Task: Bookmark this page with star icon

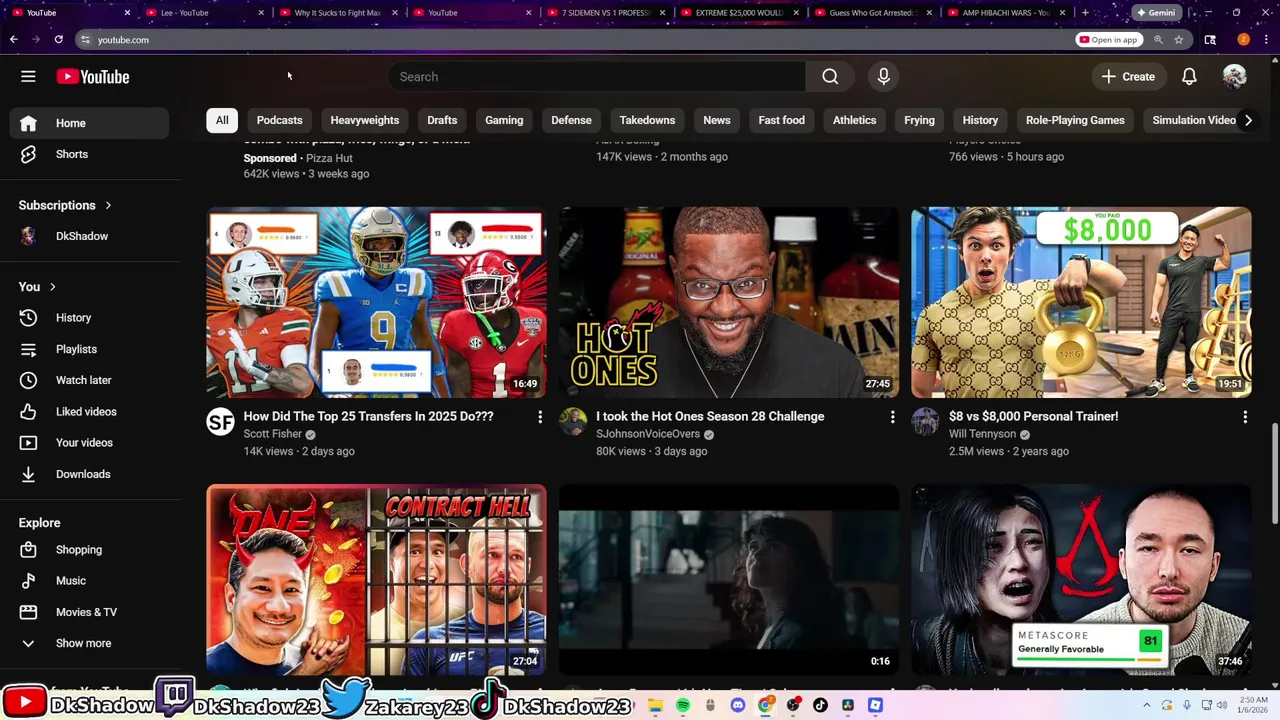Action: (x=1179, y=40)
